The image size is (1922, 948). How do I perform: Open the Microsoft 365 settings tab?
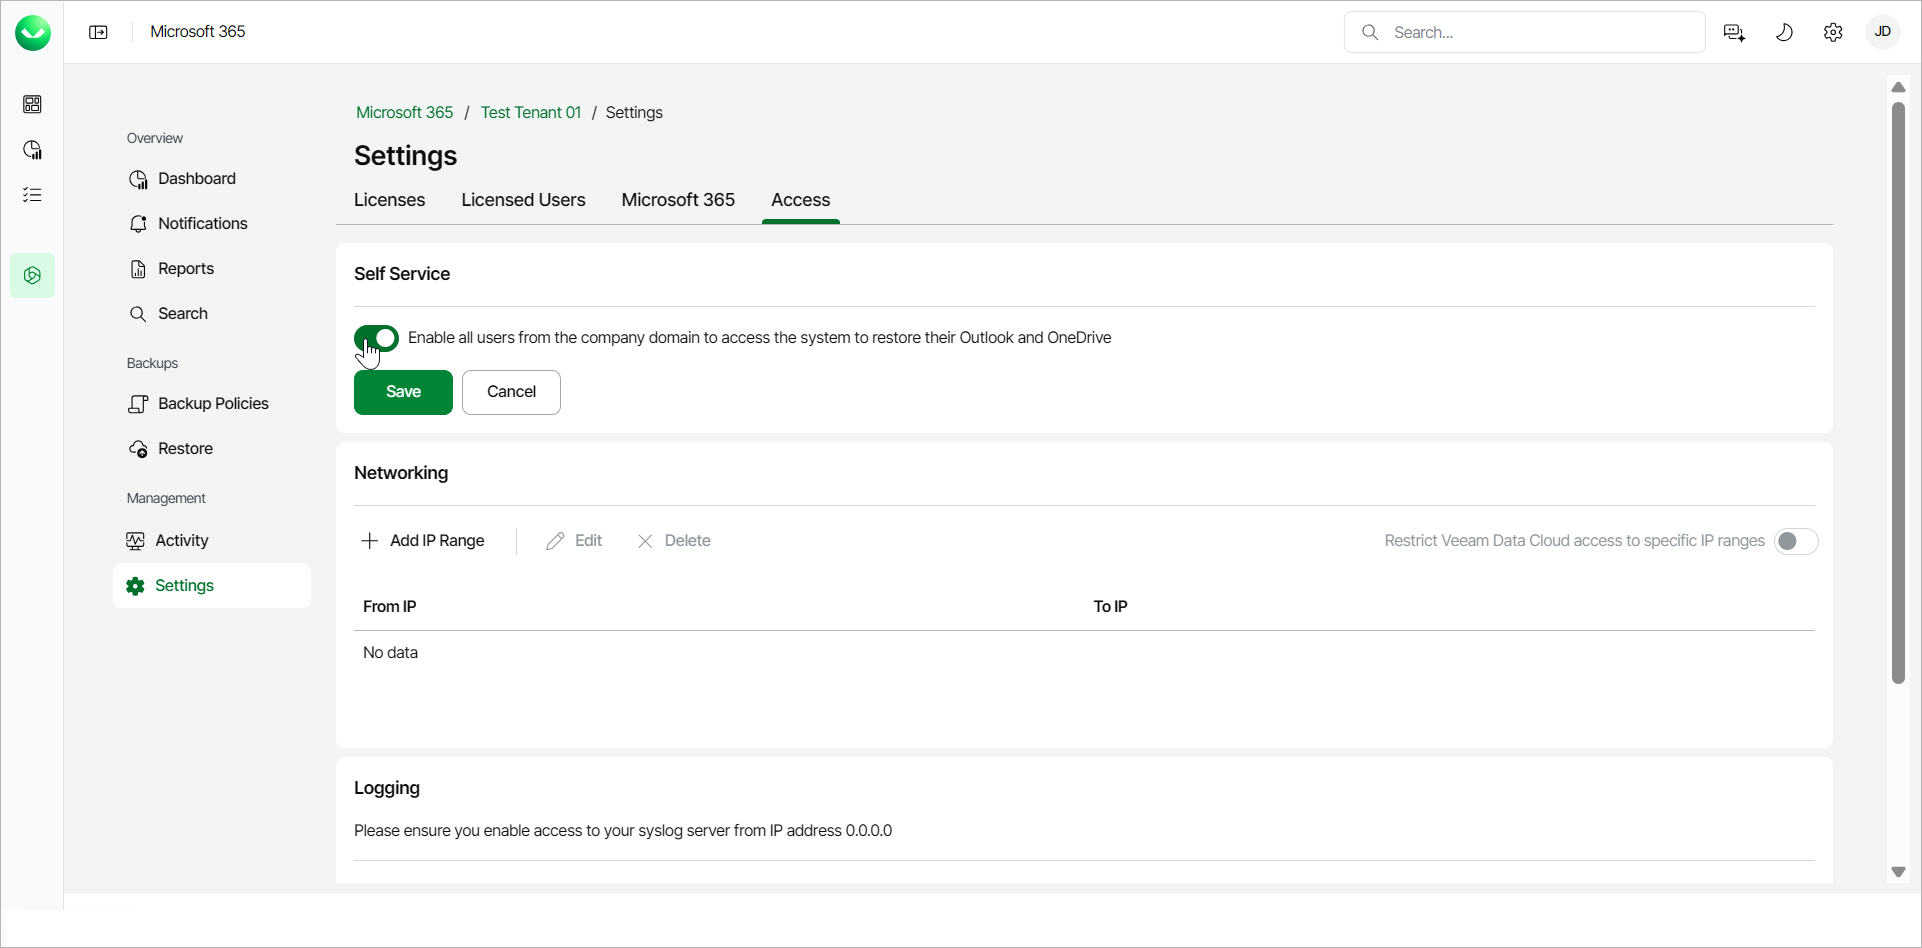tap(677, 200)
